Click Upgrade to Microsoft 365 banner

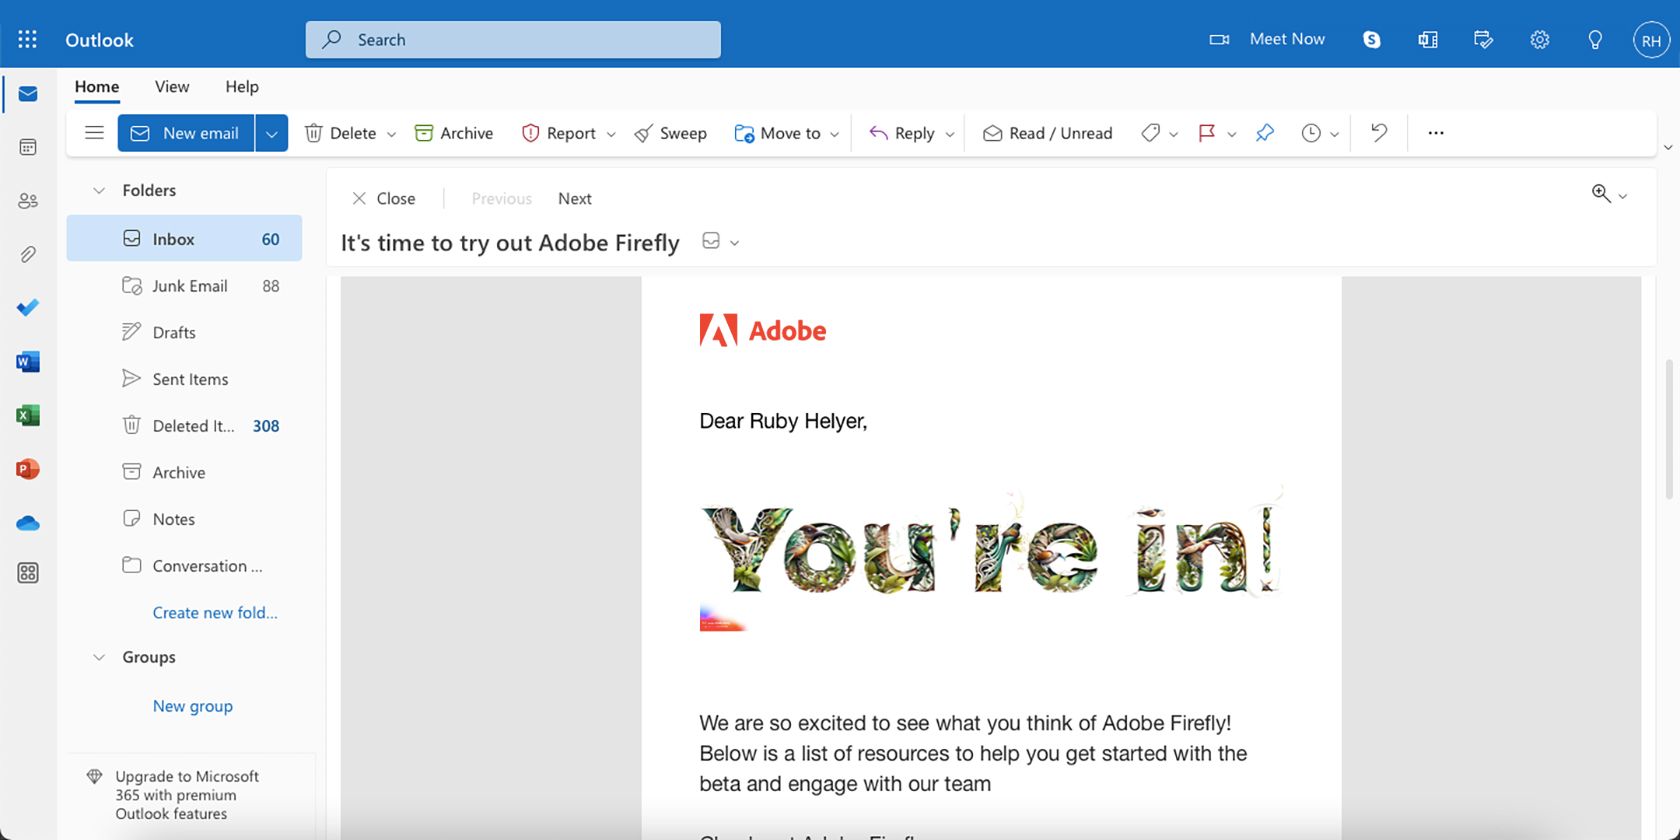[x=188, y=795]
